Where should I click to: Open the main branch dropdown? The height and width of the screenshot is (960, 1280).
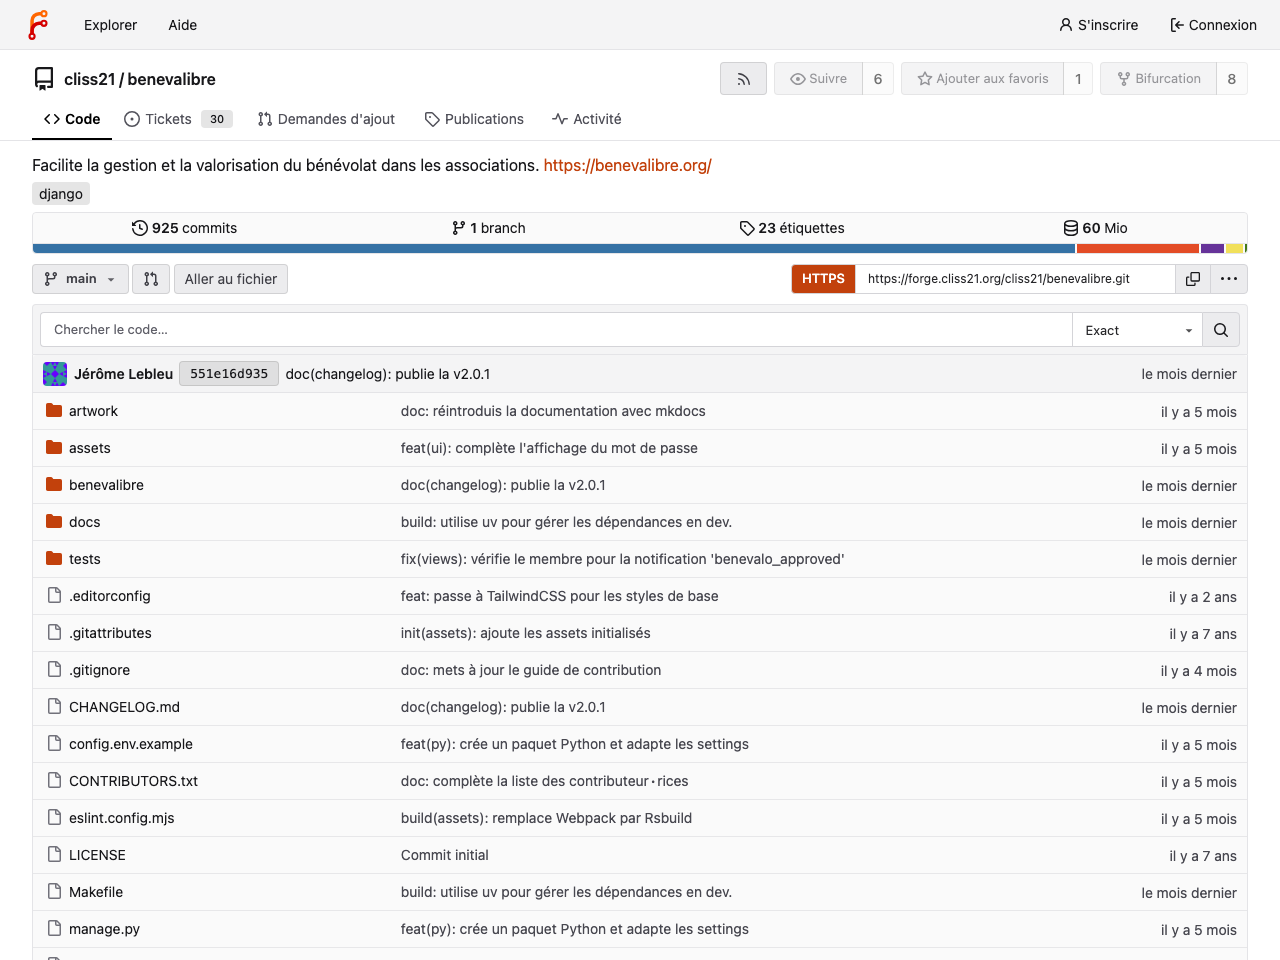[80, 279]
